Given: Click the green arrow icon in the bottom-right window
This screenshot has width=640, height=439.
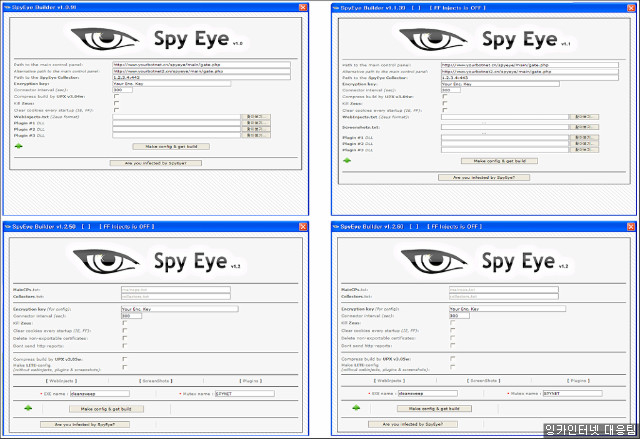Looking at the screenshot, I should (x=355, y=408).
